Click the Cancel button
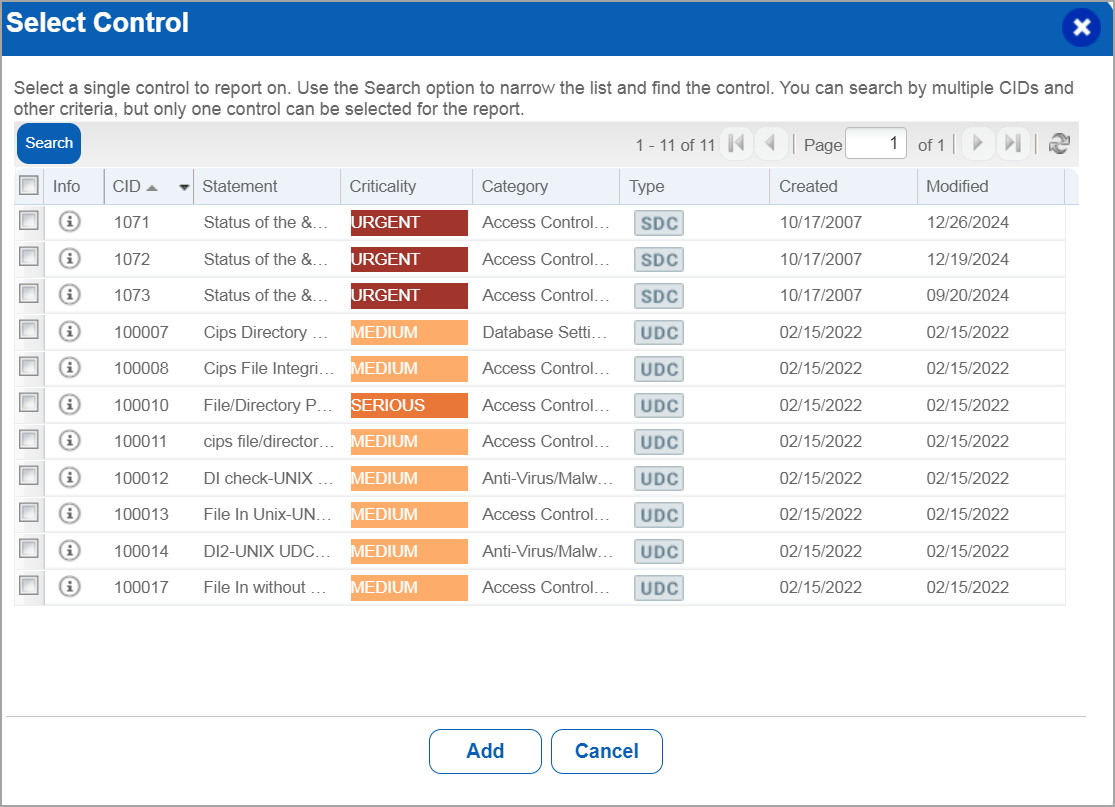 (x=606, y=751)
